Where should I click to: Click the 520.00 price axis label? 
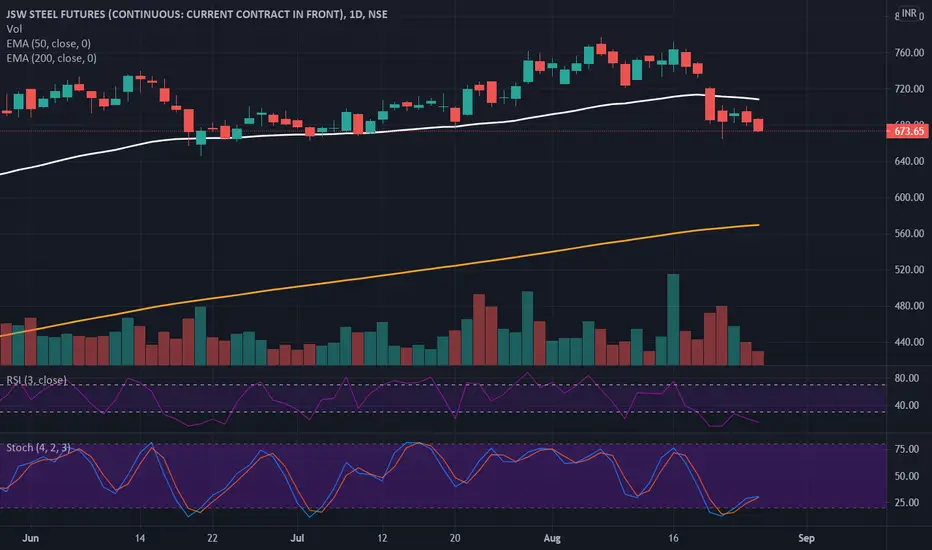click(909, 270)
